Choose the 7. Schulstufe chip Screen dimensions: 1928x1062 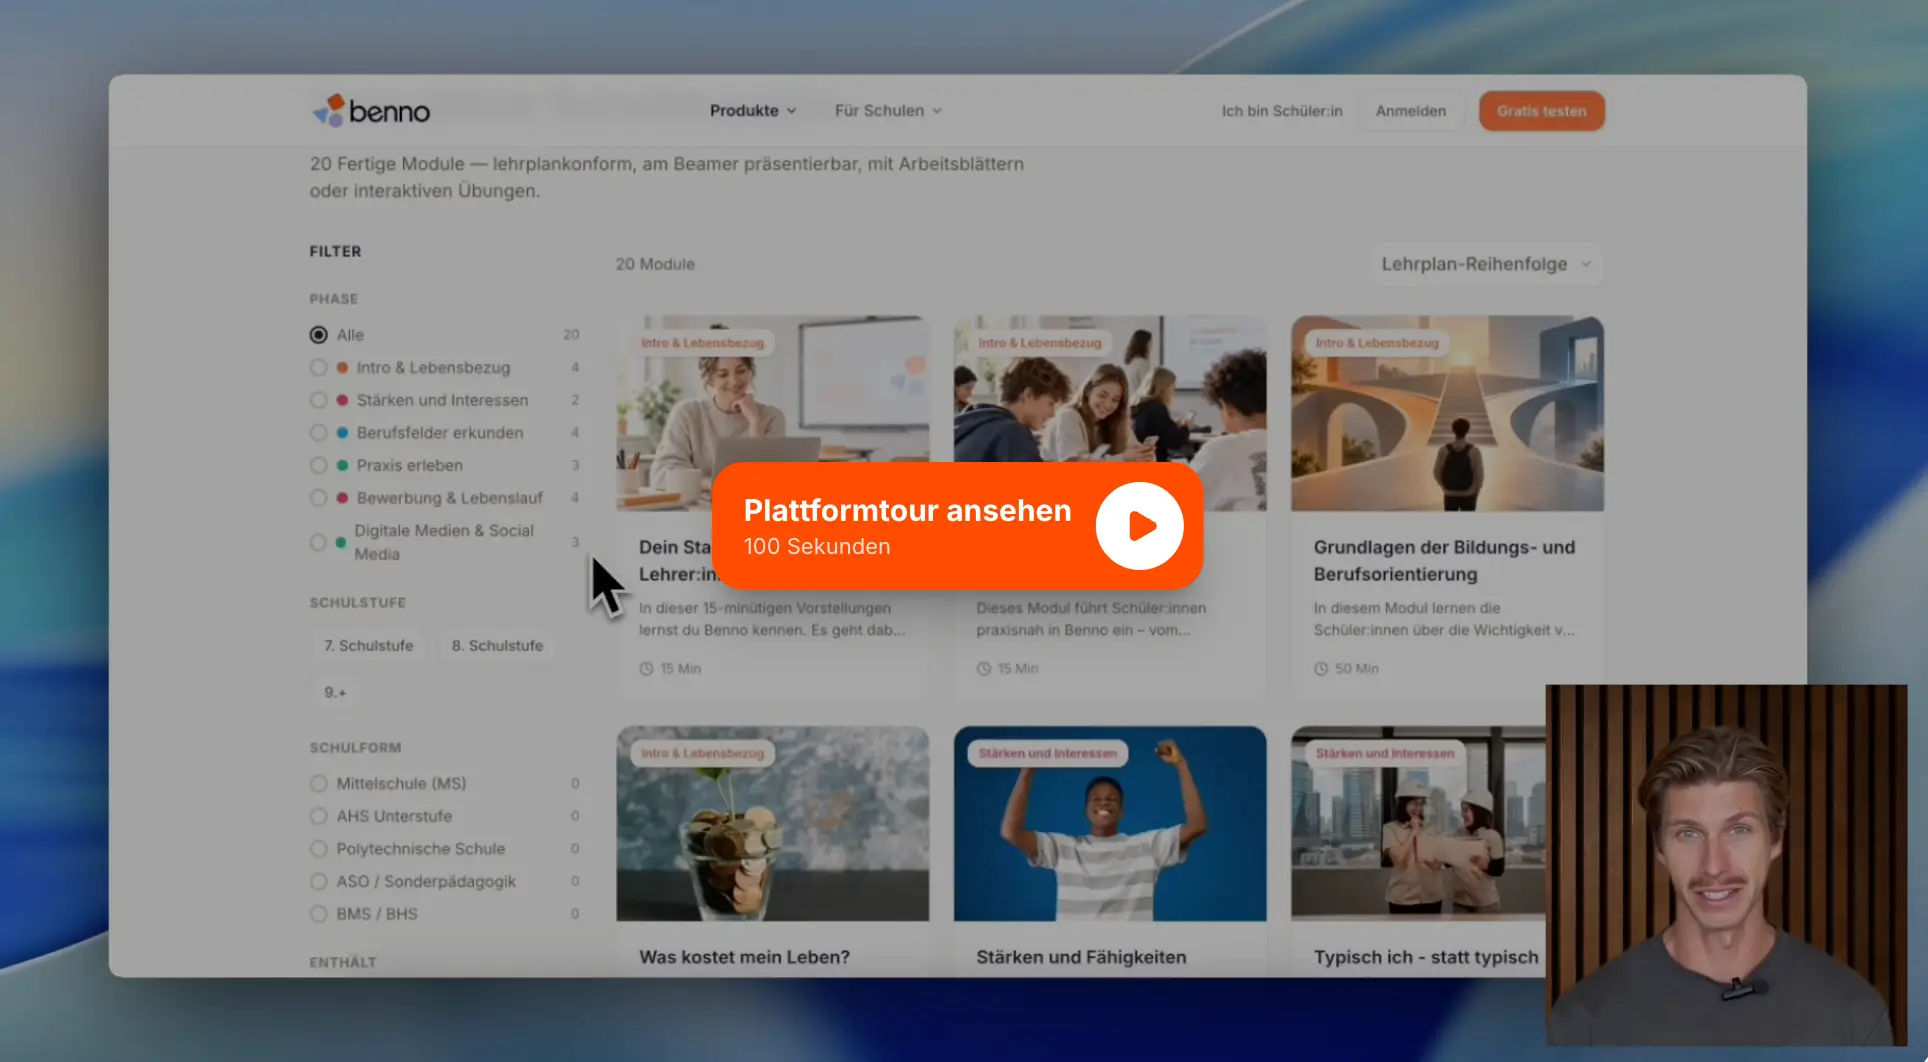(368, 646)
